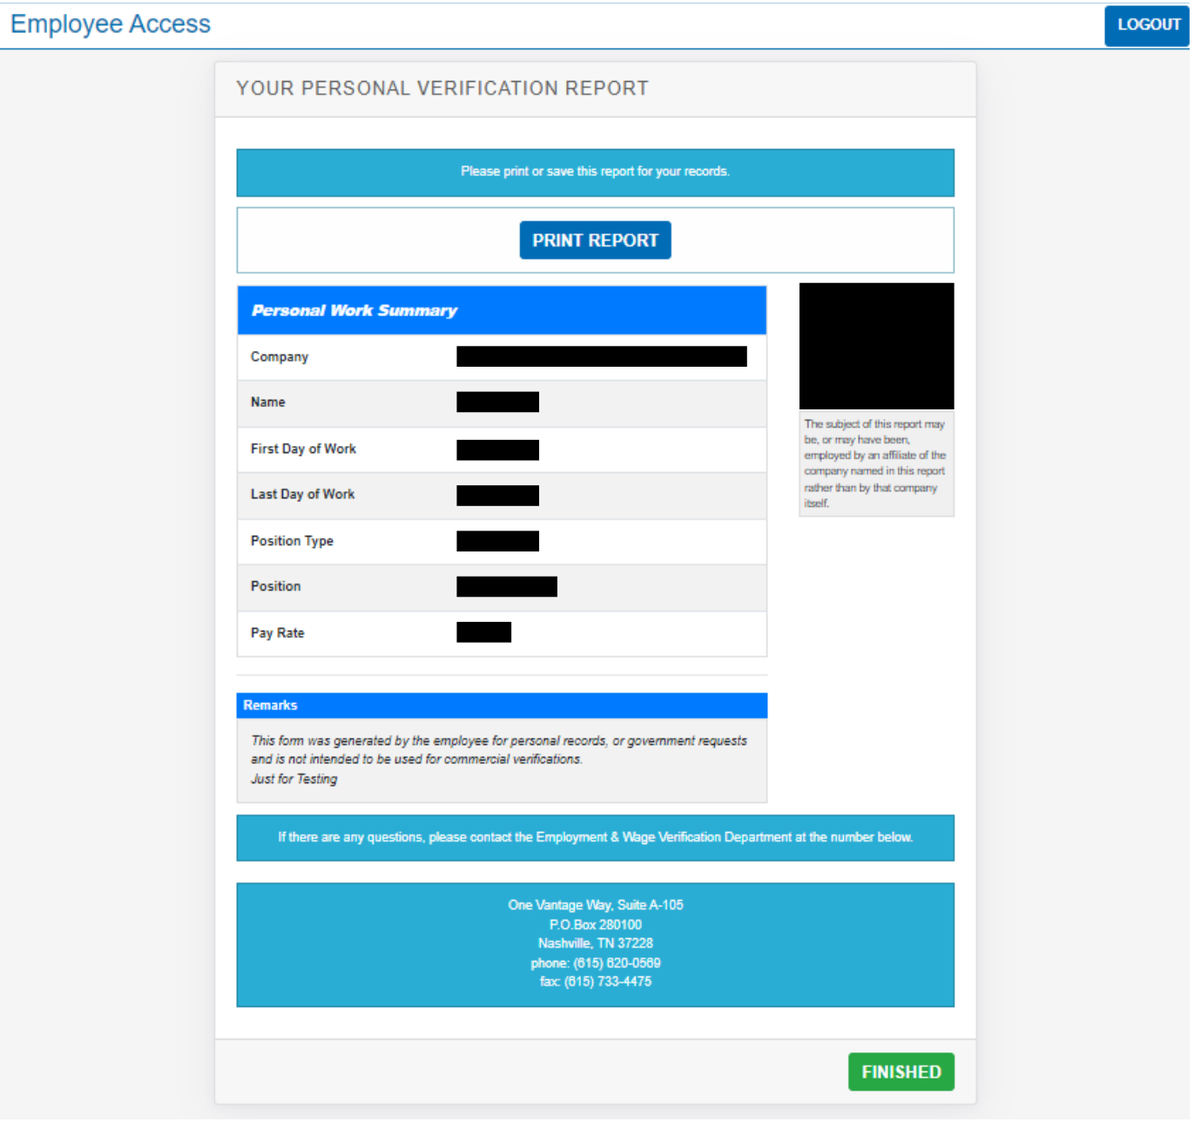The height and width of the screenshot is (1122, 1194).
Task: Click the Employee Access heading
Action: (110, 24)
